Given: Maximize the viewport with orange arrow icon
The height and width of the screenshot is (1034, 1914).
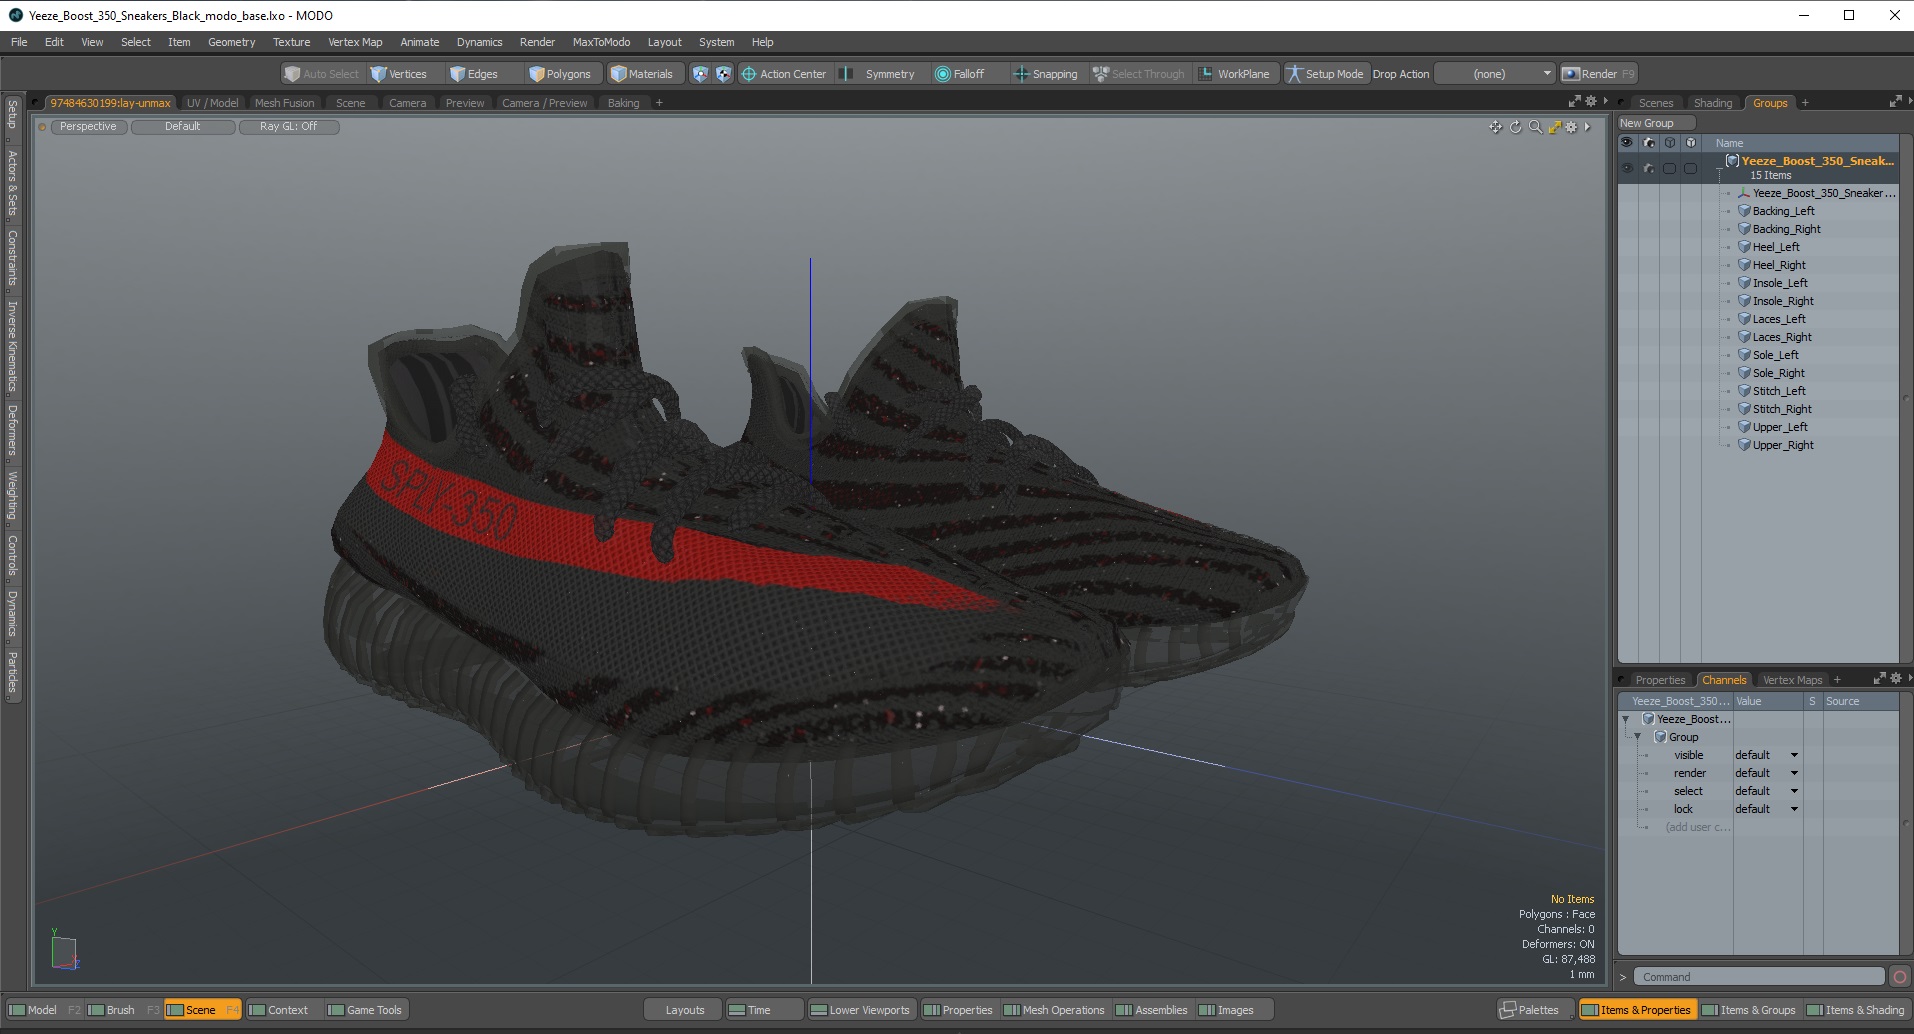Looking at the screenshot, I should click(x=1554, y=127).
